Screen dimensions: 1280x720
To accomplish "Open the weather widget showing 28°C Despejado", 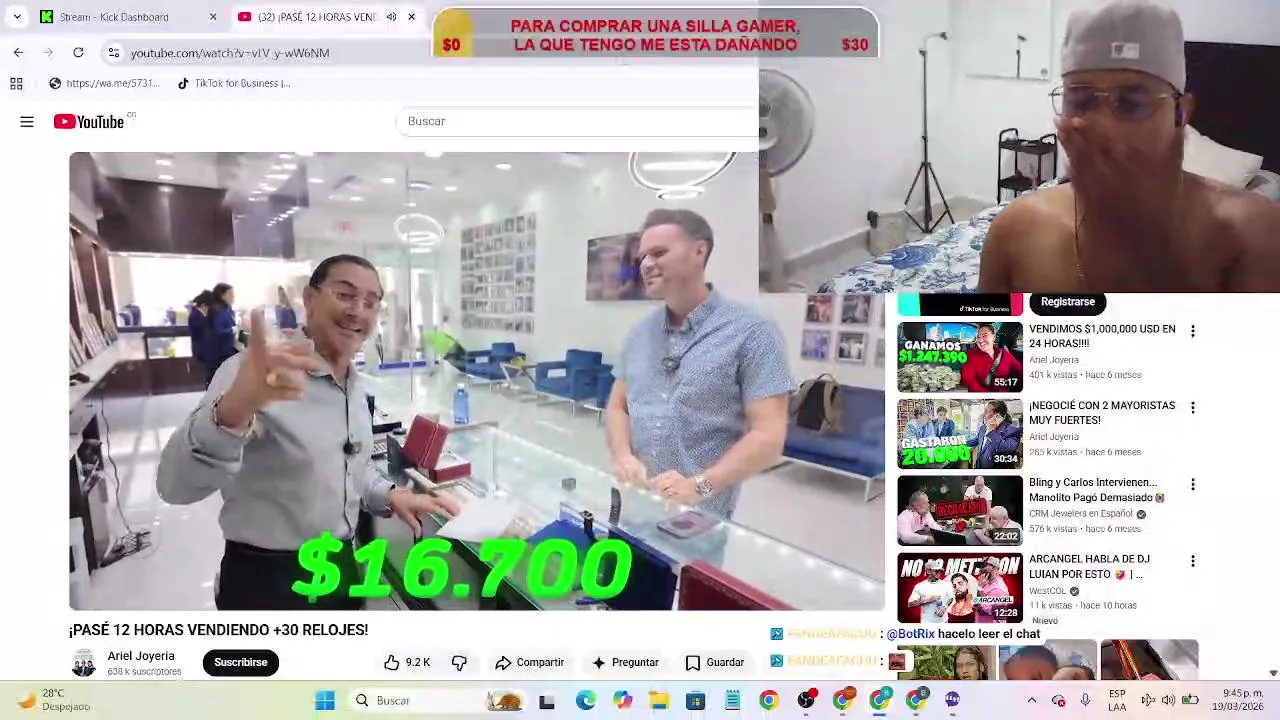I will pyautogui.click(x=55, y=700).
